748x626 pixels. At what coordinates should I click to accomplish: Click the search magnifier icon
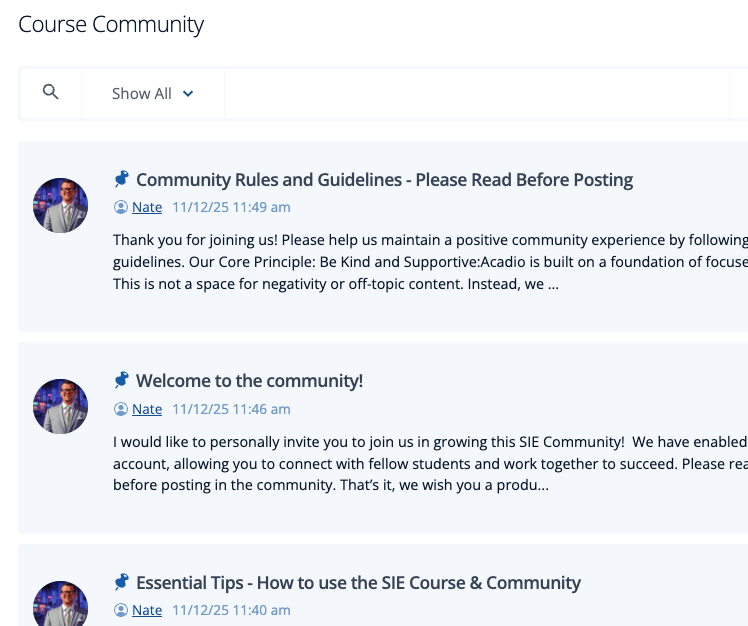(x=51, y=93)
